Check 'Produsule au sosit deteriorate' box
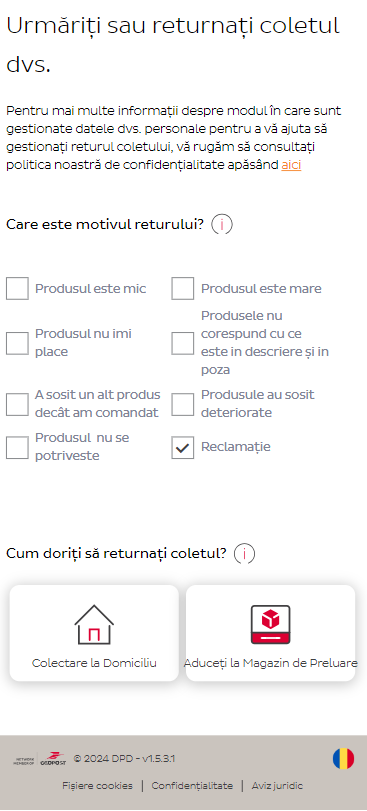 [182, 404]
